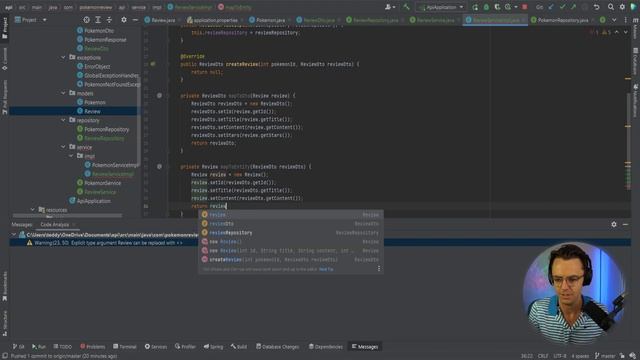Click the Git commit checkmark
The width and height of the screenshot is (640, 360).
click(562, 7)
